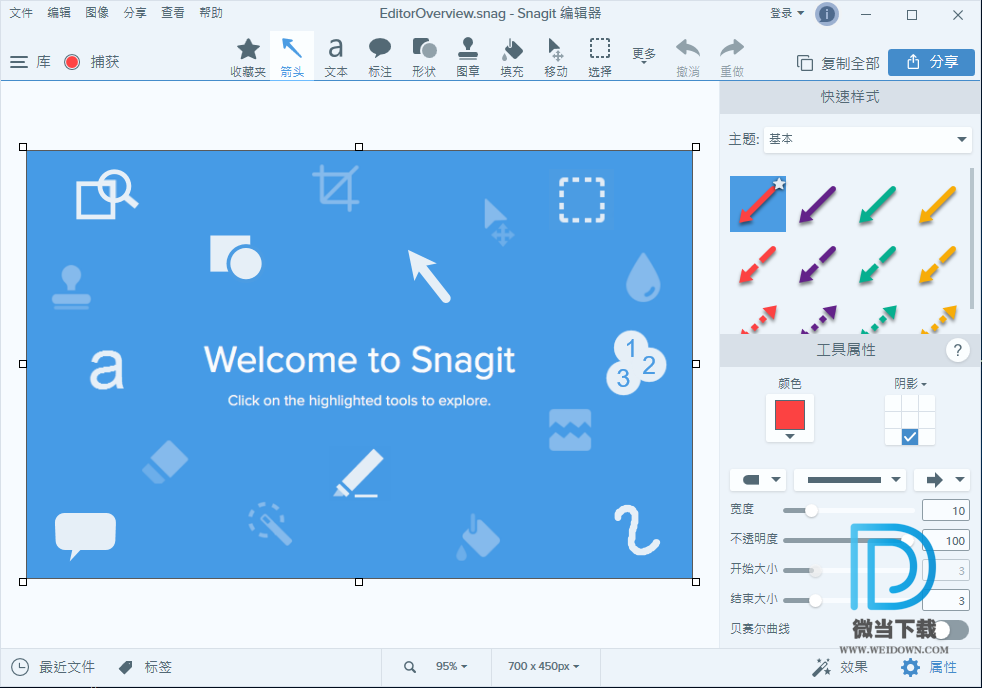
Task: Expand the 更多 more tools dropdown
Action: [x=643, y=56]
